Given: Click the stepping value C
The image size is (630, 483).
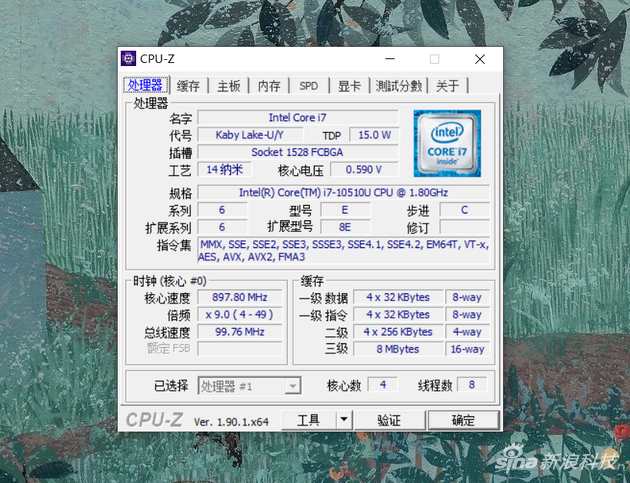Looking at the screenshot, I should pos(464,210).
